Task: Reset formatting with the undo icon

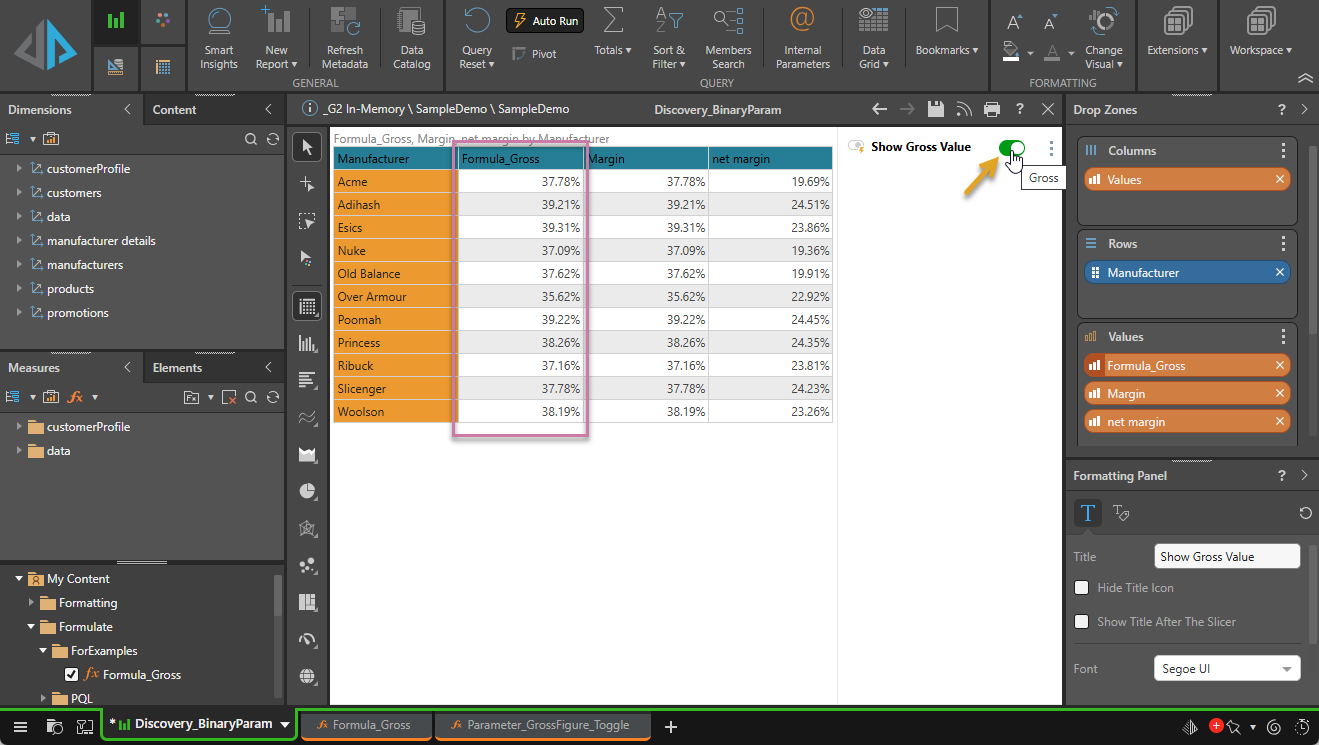Action: click(1305, 513)
